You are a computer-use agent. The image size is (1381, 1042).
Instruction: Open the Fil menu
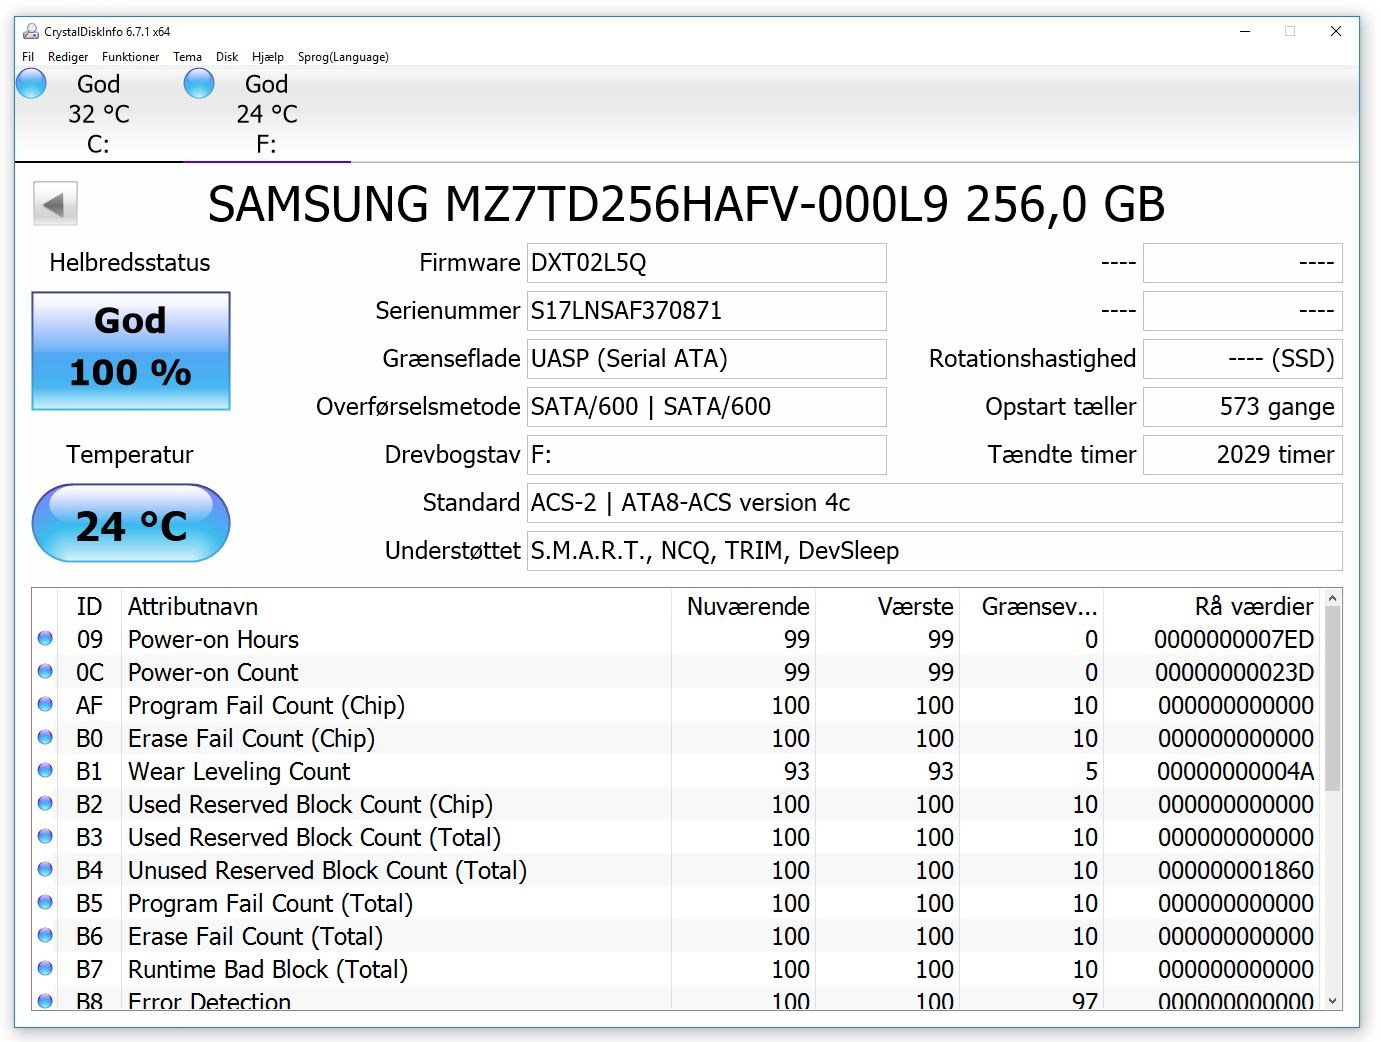(28, 57)
